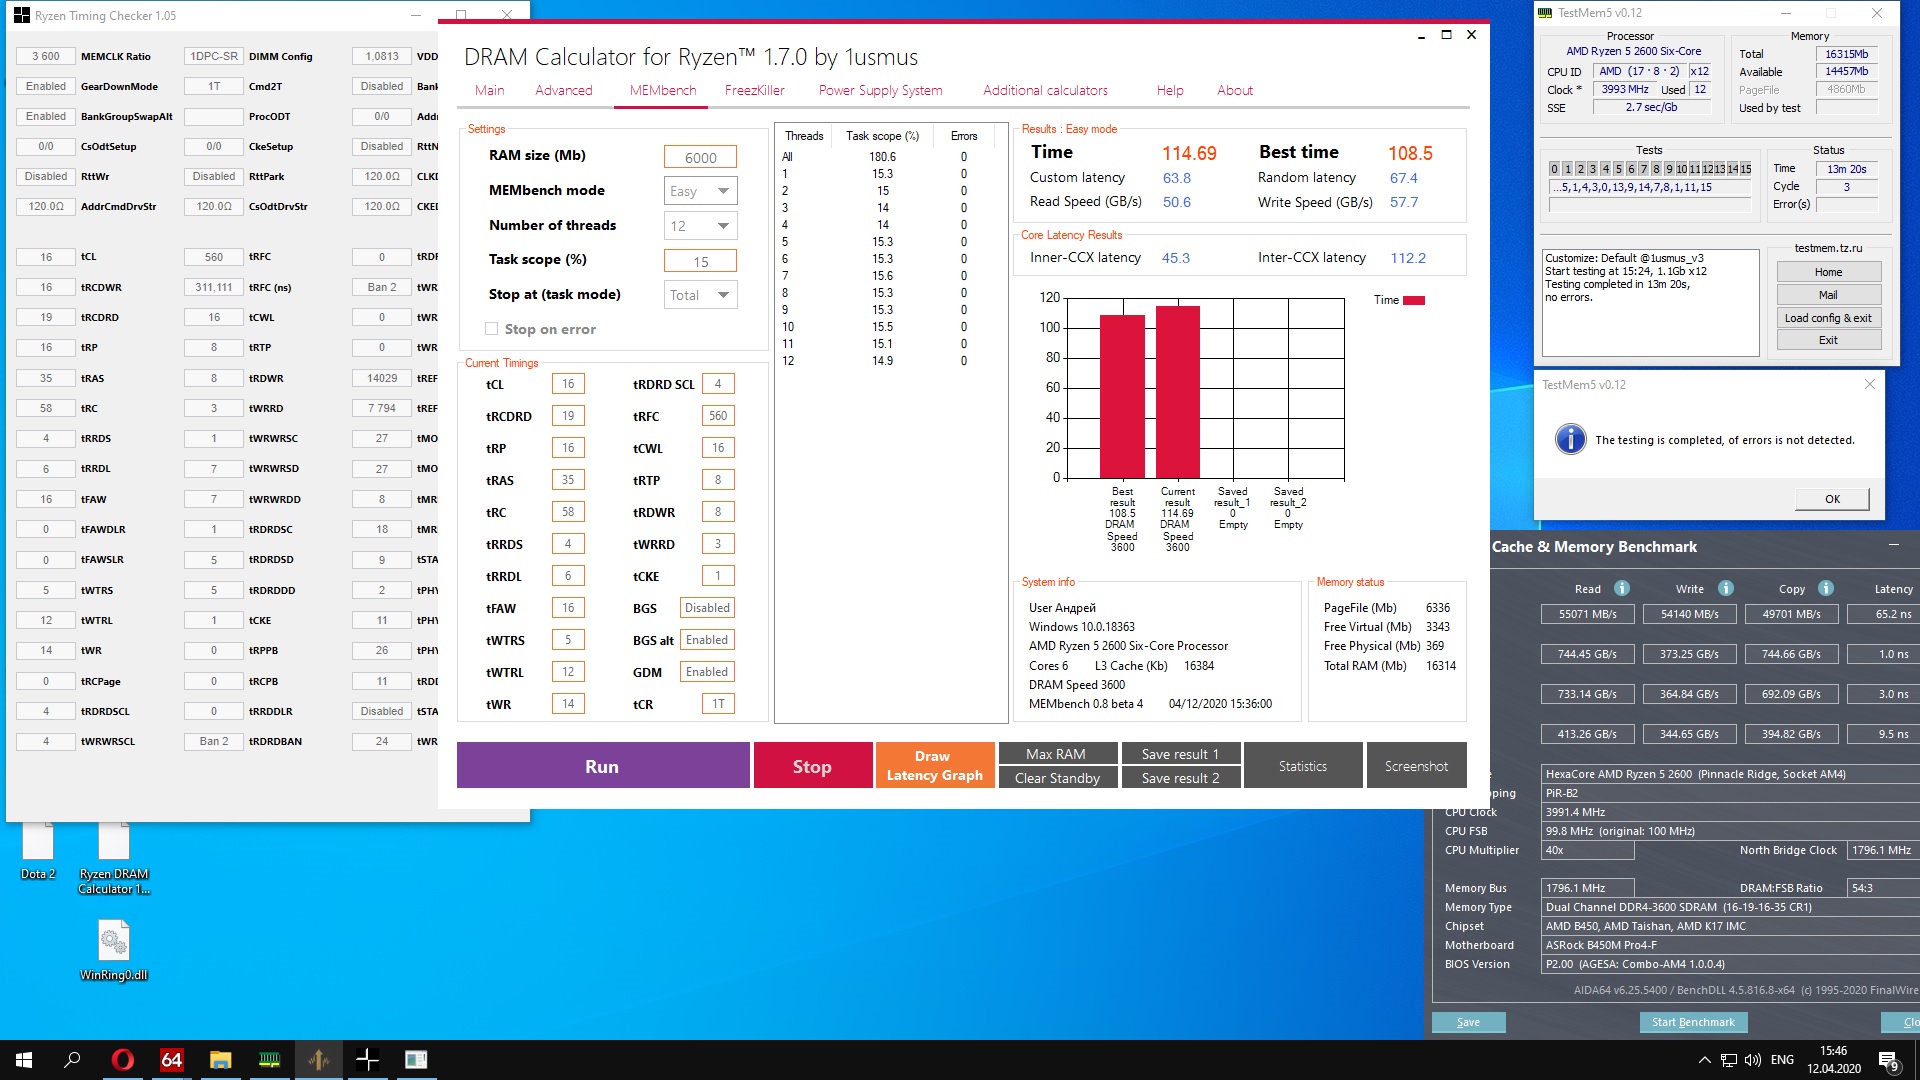
Task: Toggle test number 5 box in TestMem5
Action: pos(1619,169)
